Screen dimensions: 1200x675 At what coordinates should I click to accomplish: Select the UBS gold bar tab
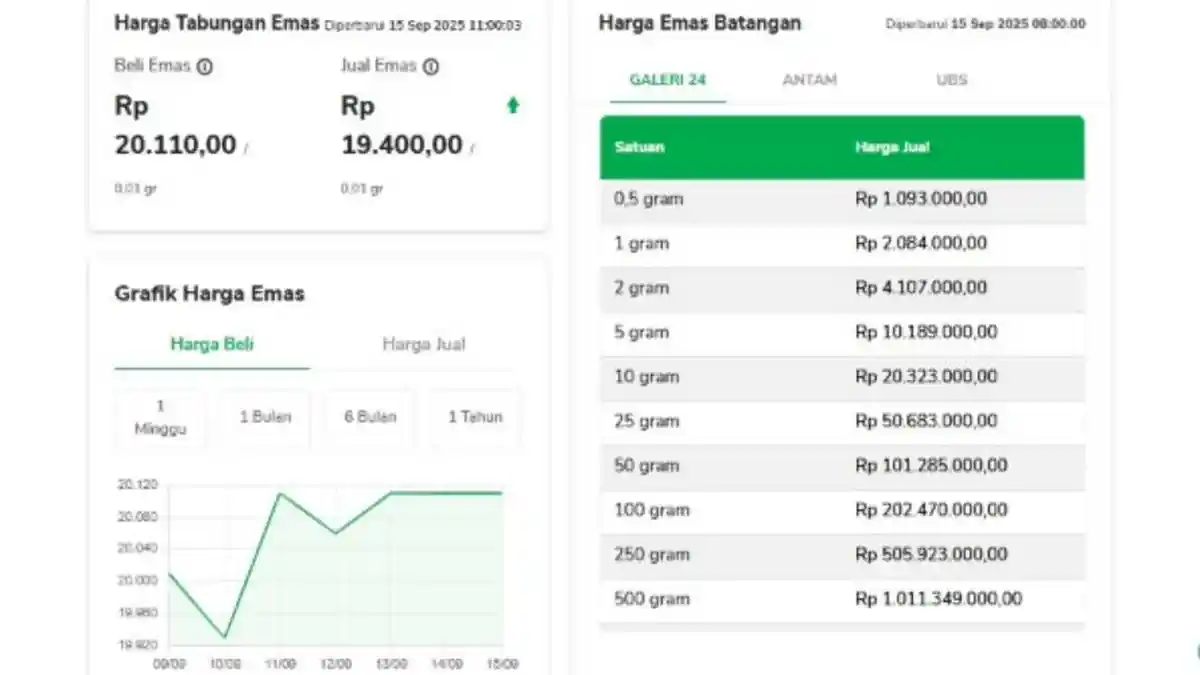952,80
